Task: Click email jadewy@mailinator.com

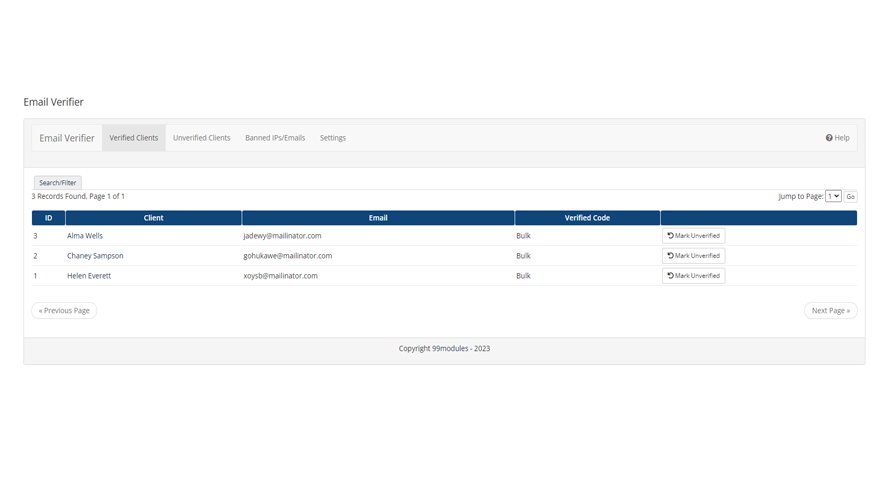Action: [282, 236]
